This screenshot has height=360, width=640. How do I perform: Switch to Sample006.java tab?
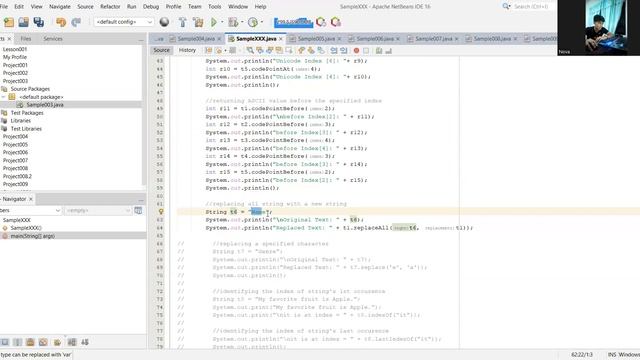pyautogui.click(x=375, y=39)
